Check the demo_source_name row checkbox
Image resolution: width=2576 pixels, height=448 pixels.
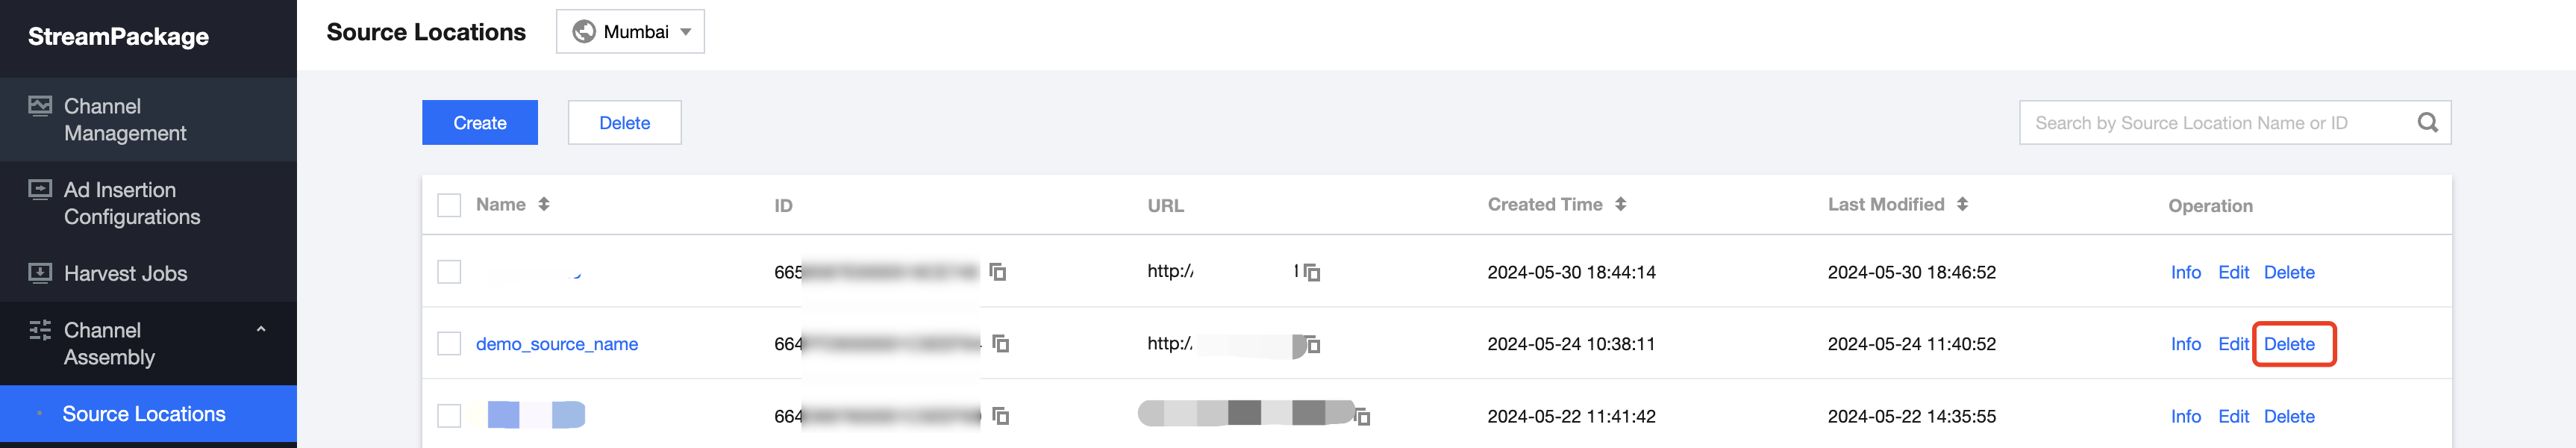click(449, 344)
